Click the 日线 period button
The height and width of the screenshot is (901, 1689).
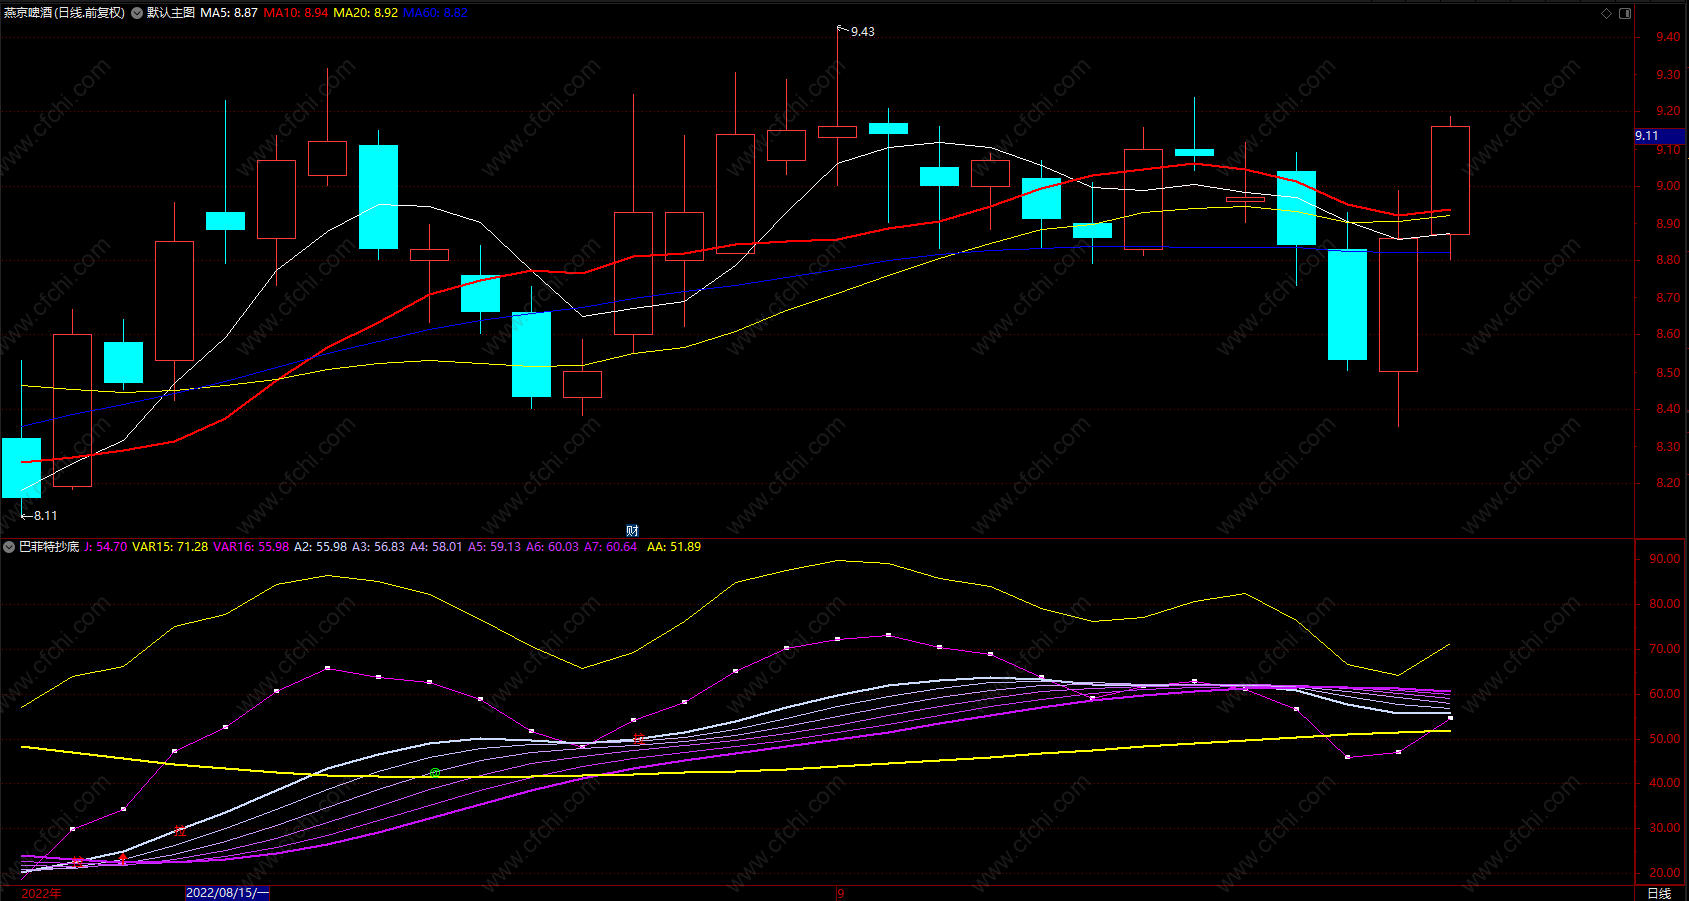click(1659, 893)
